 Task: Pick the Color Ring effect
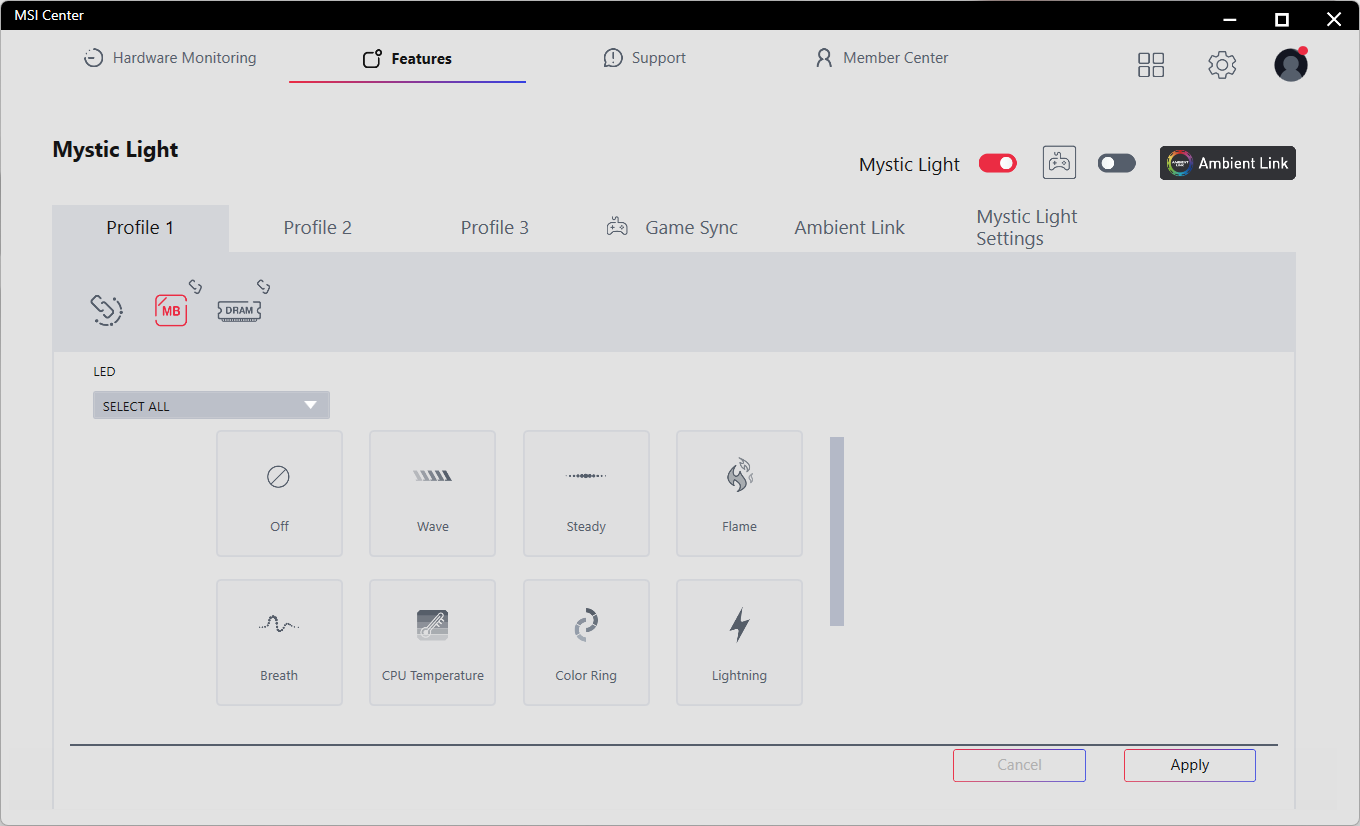[x=586, y=642]
